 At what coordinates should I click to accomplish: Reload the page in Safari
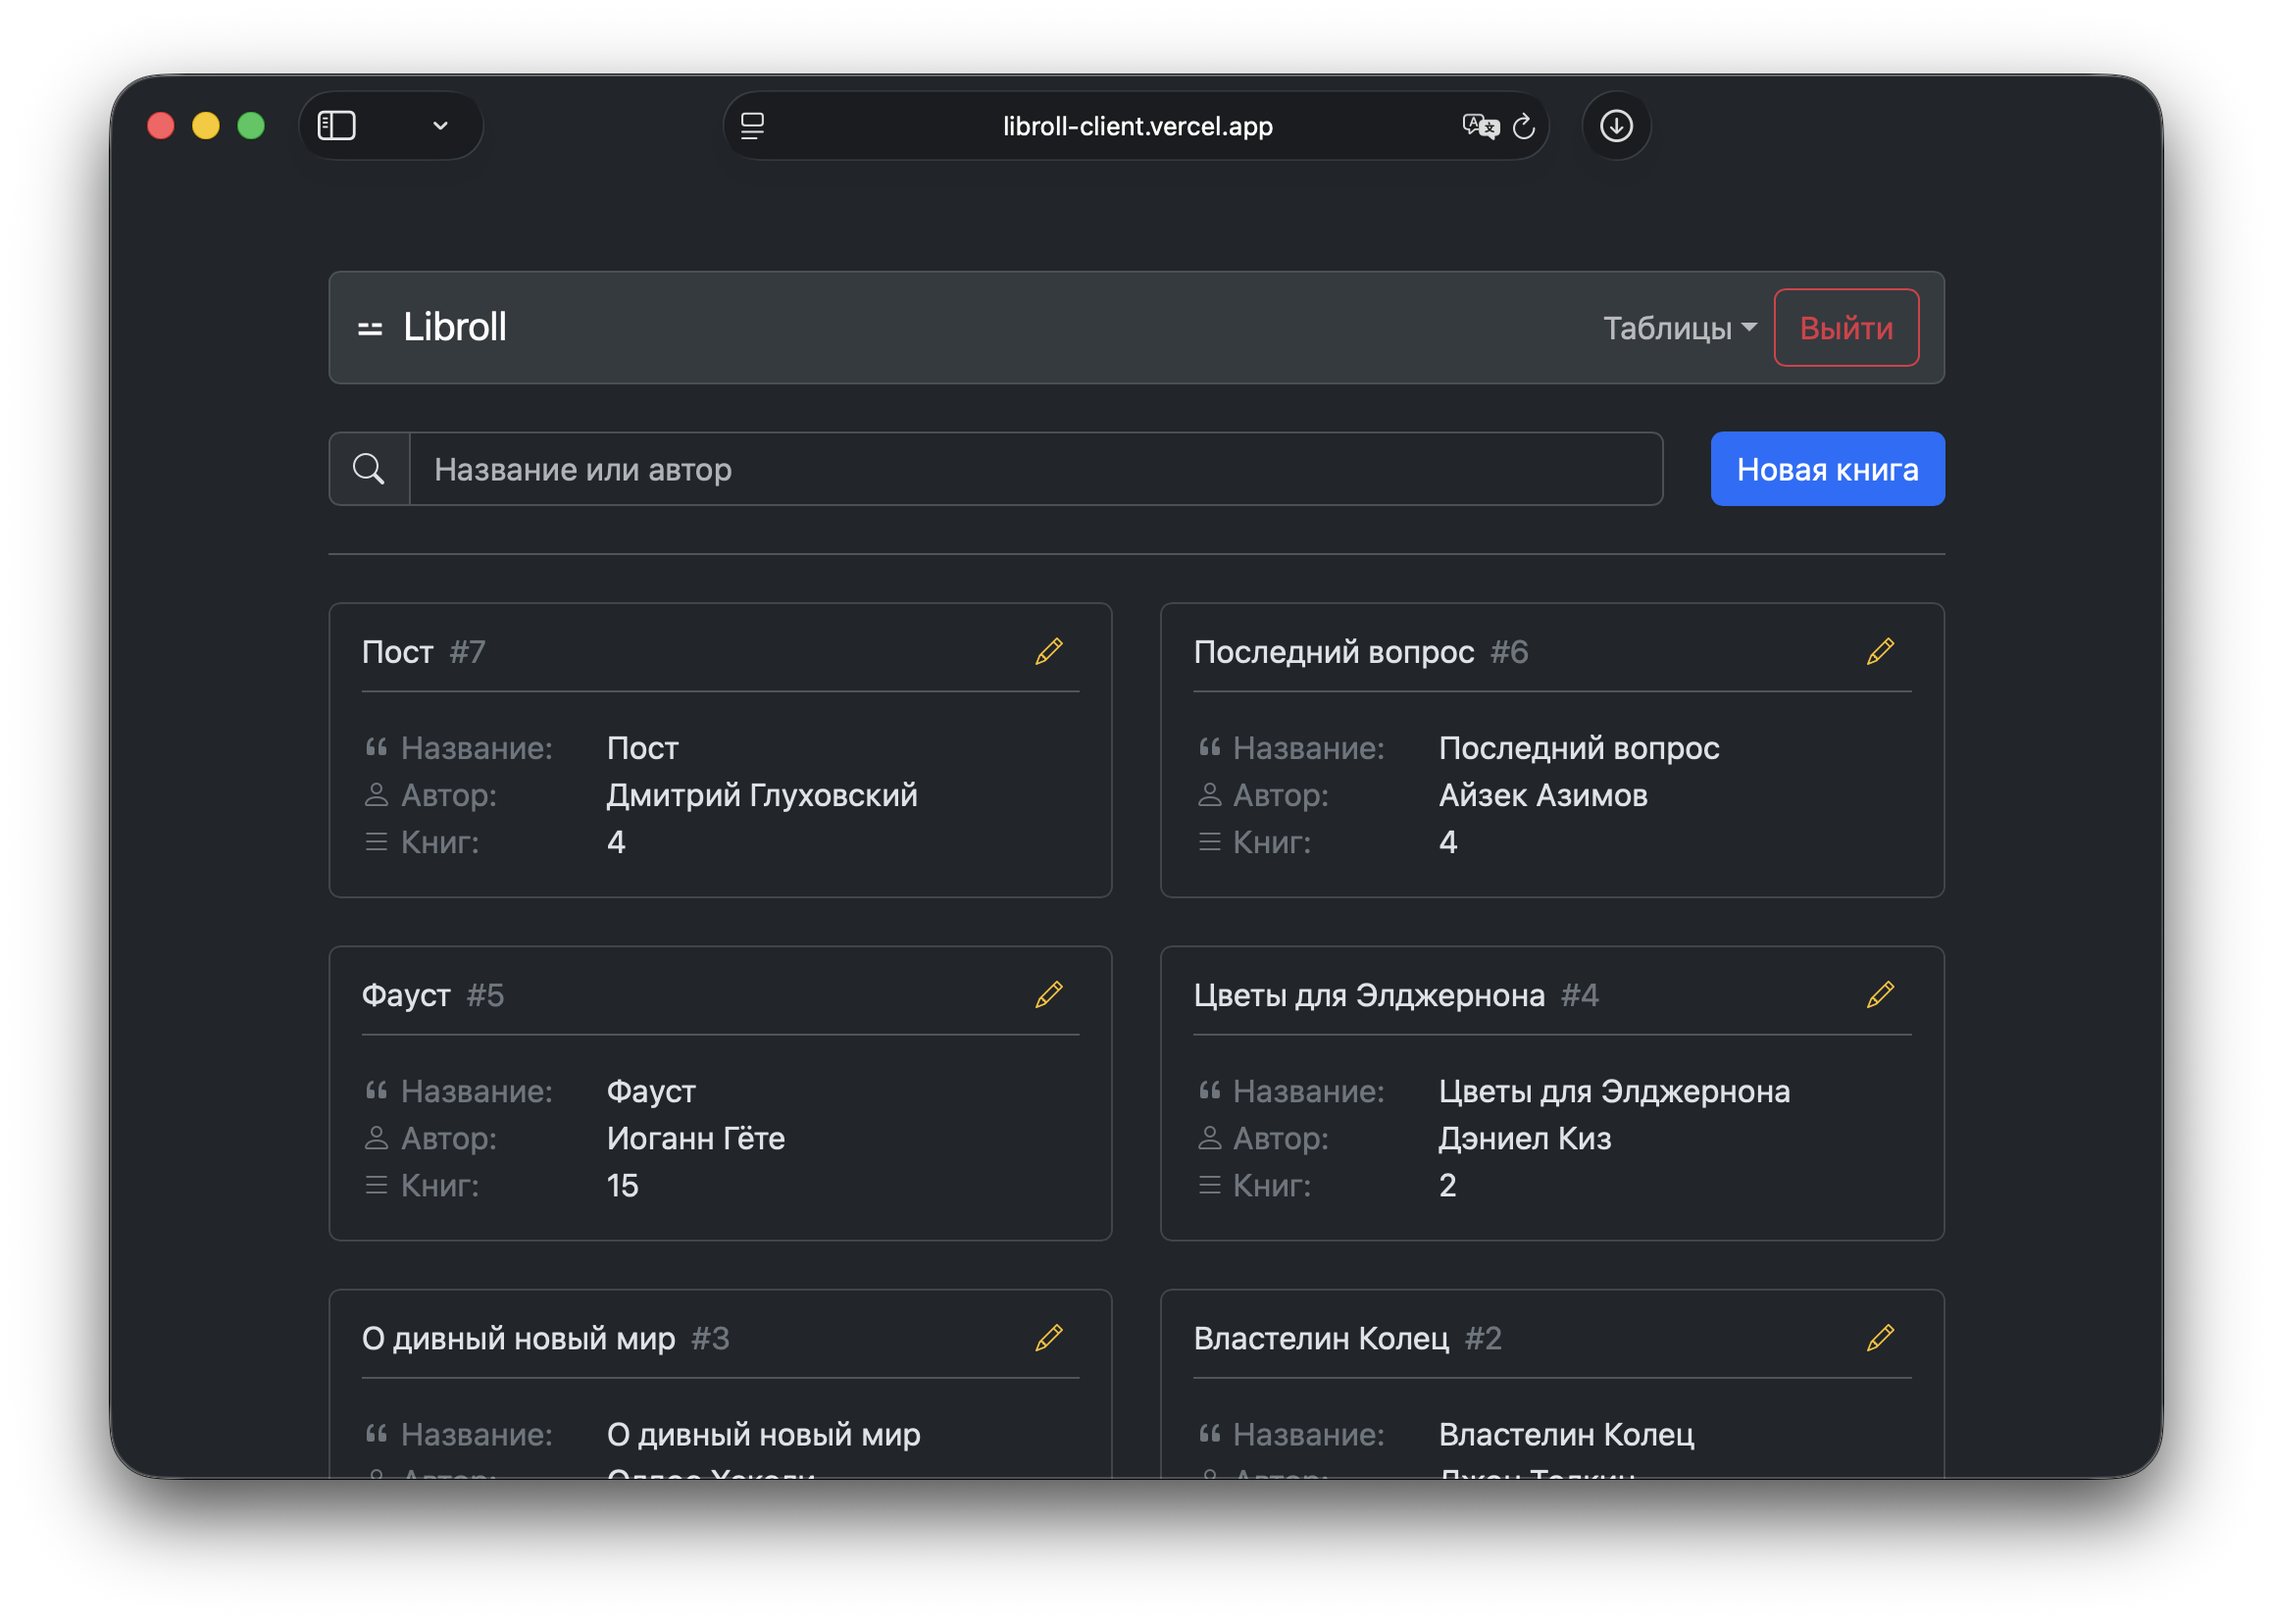click(x=1523, y=126)
